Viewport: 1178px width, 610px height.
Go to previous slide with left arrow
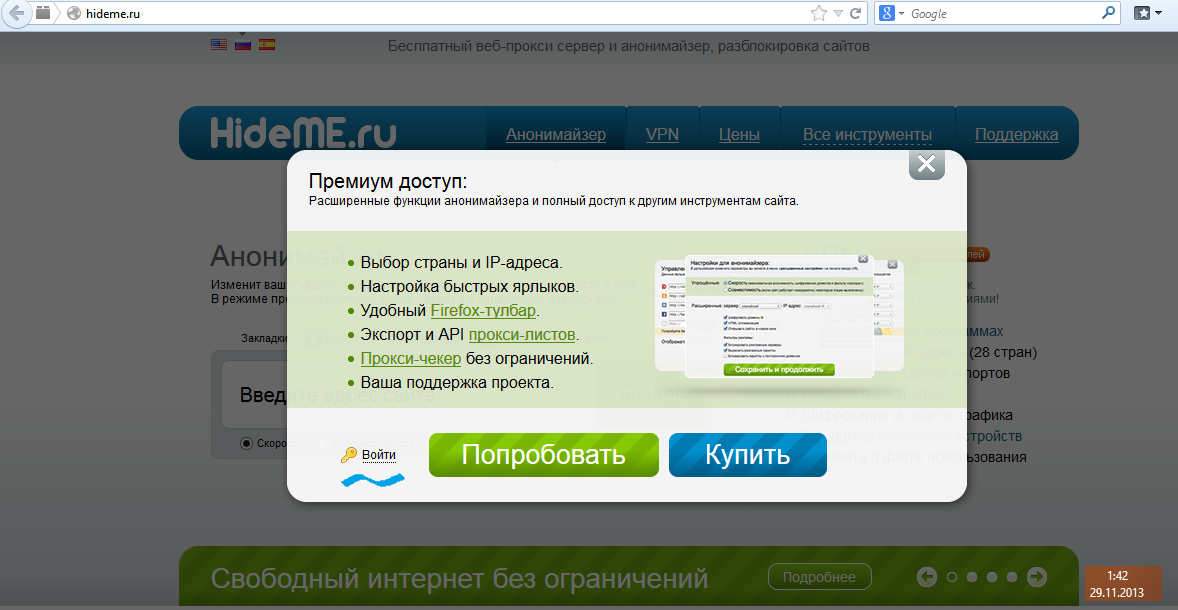pos(927,577)
